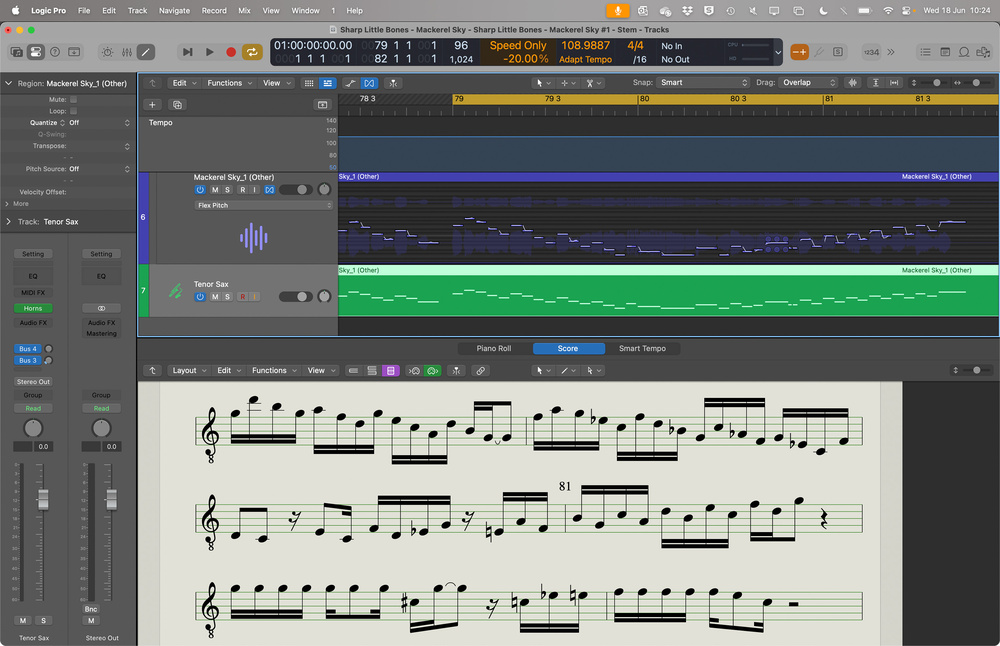Click the Record button in transport
This screenshot has width=1000, height=646.
231,52
